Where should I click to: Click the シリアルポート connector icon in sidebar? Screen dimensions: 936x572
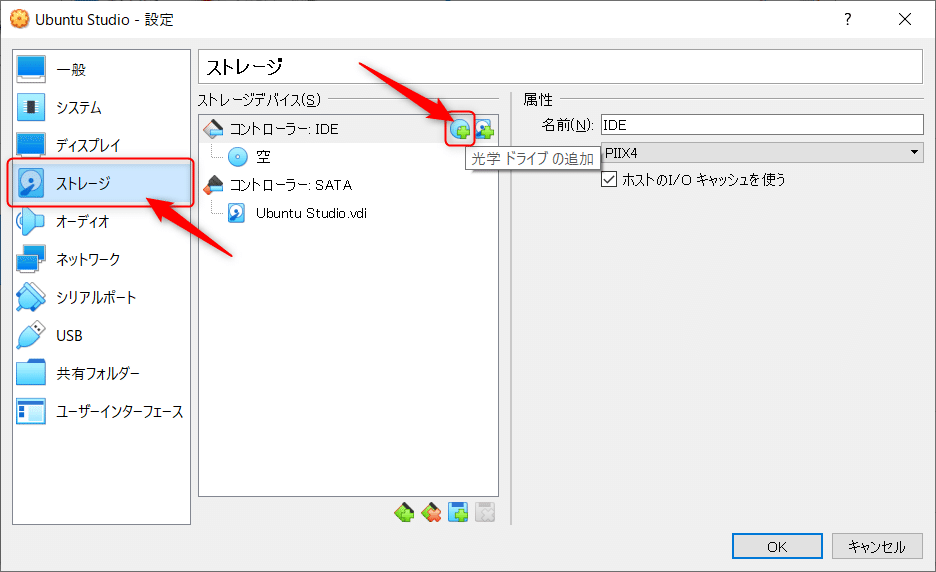[x=31, y=297]
